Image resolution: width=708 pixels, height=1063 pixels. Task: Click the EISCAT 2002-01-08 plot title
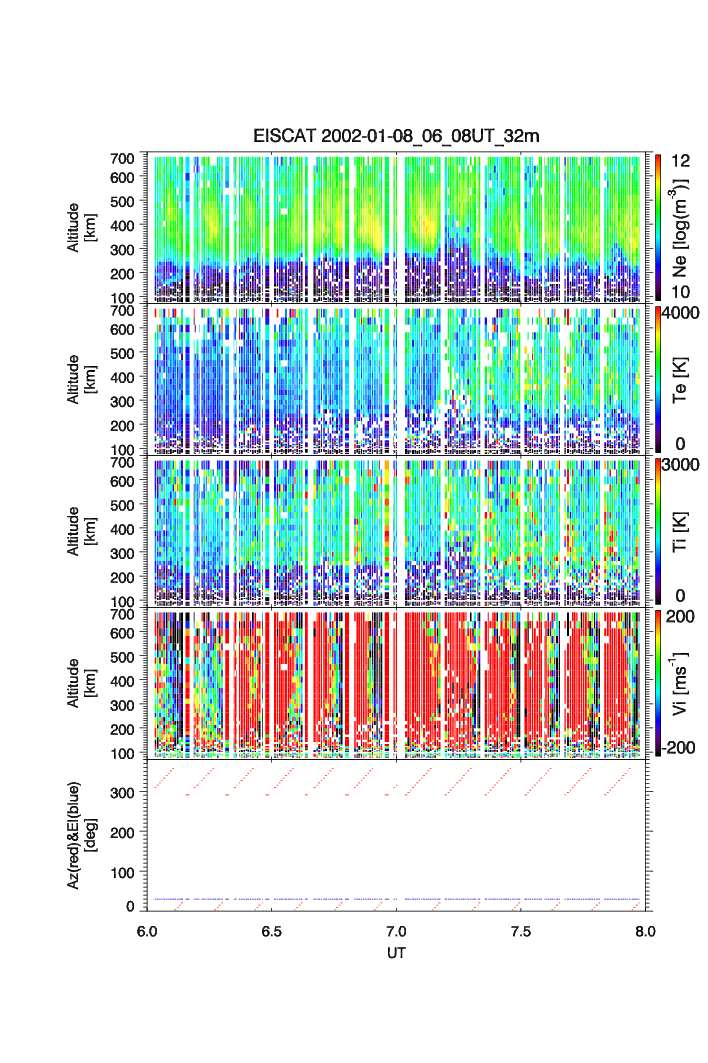click(x=395, y=136)
